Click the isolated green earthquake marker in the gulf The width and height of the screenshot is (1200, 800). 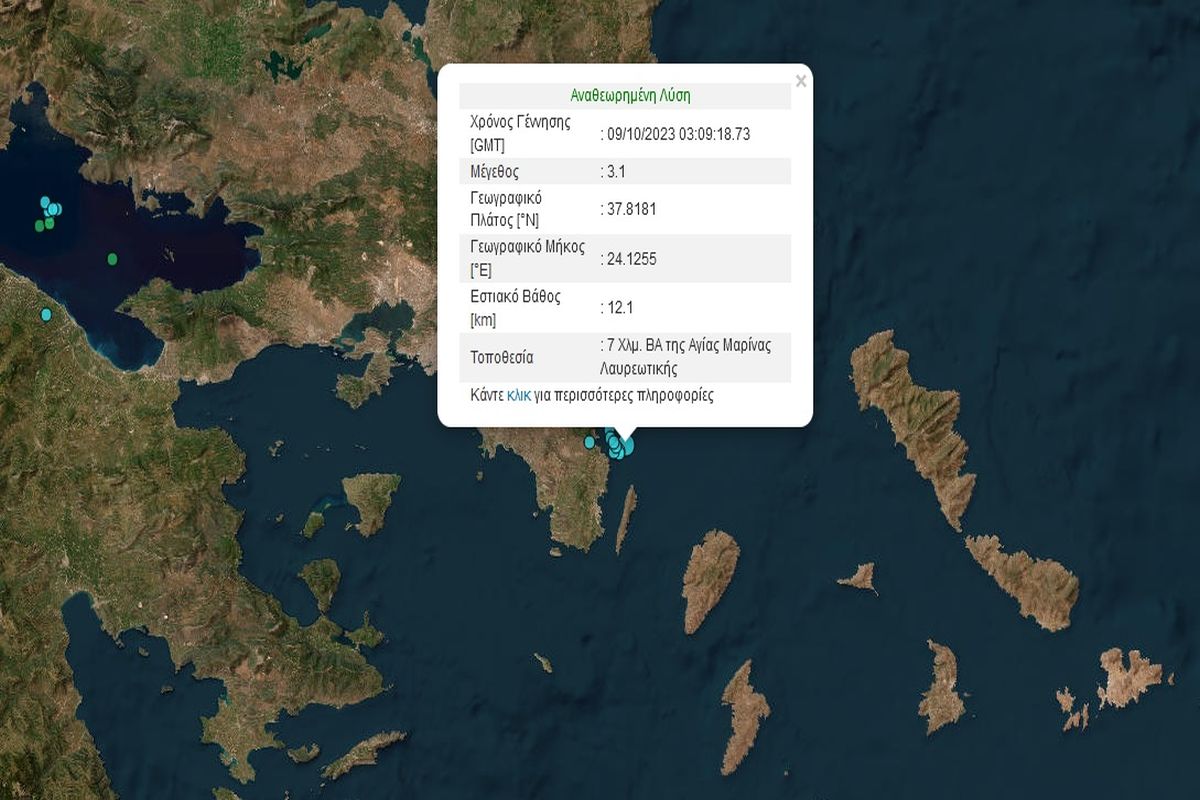pyautogui.click(x=112, y=259)
